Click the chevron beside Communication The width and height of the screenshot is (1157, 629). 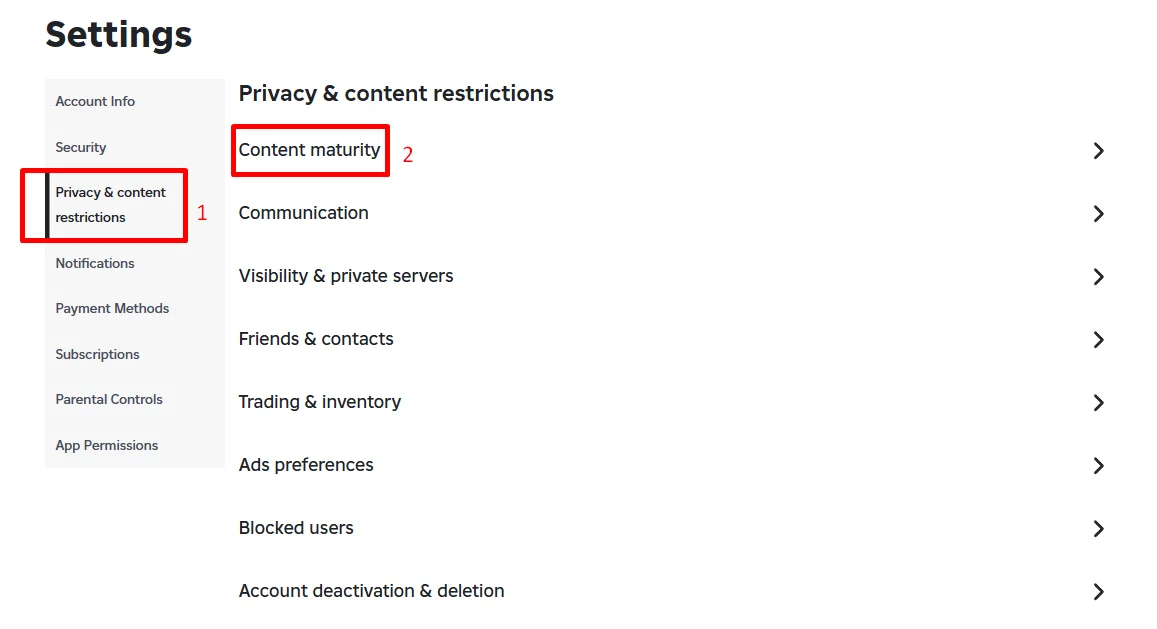pyautogui.click(x=1098, y=214)
